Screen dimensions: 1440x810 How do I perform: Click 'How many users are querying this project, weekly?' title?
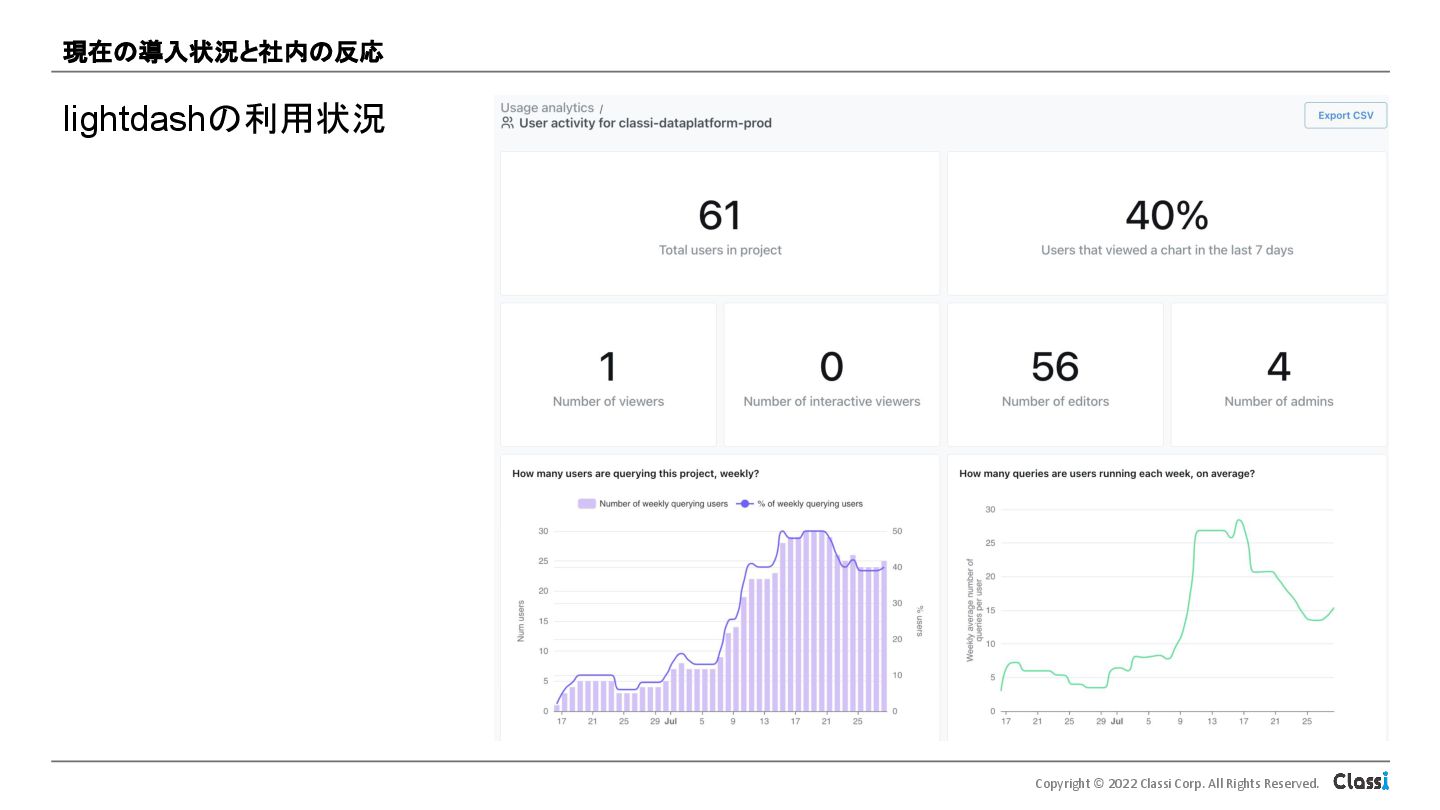(x=635, y=474)
